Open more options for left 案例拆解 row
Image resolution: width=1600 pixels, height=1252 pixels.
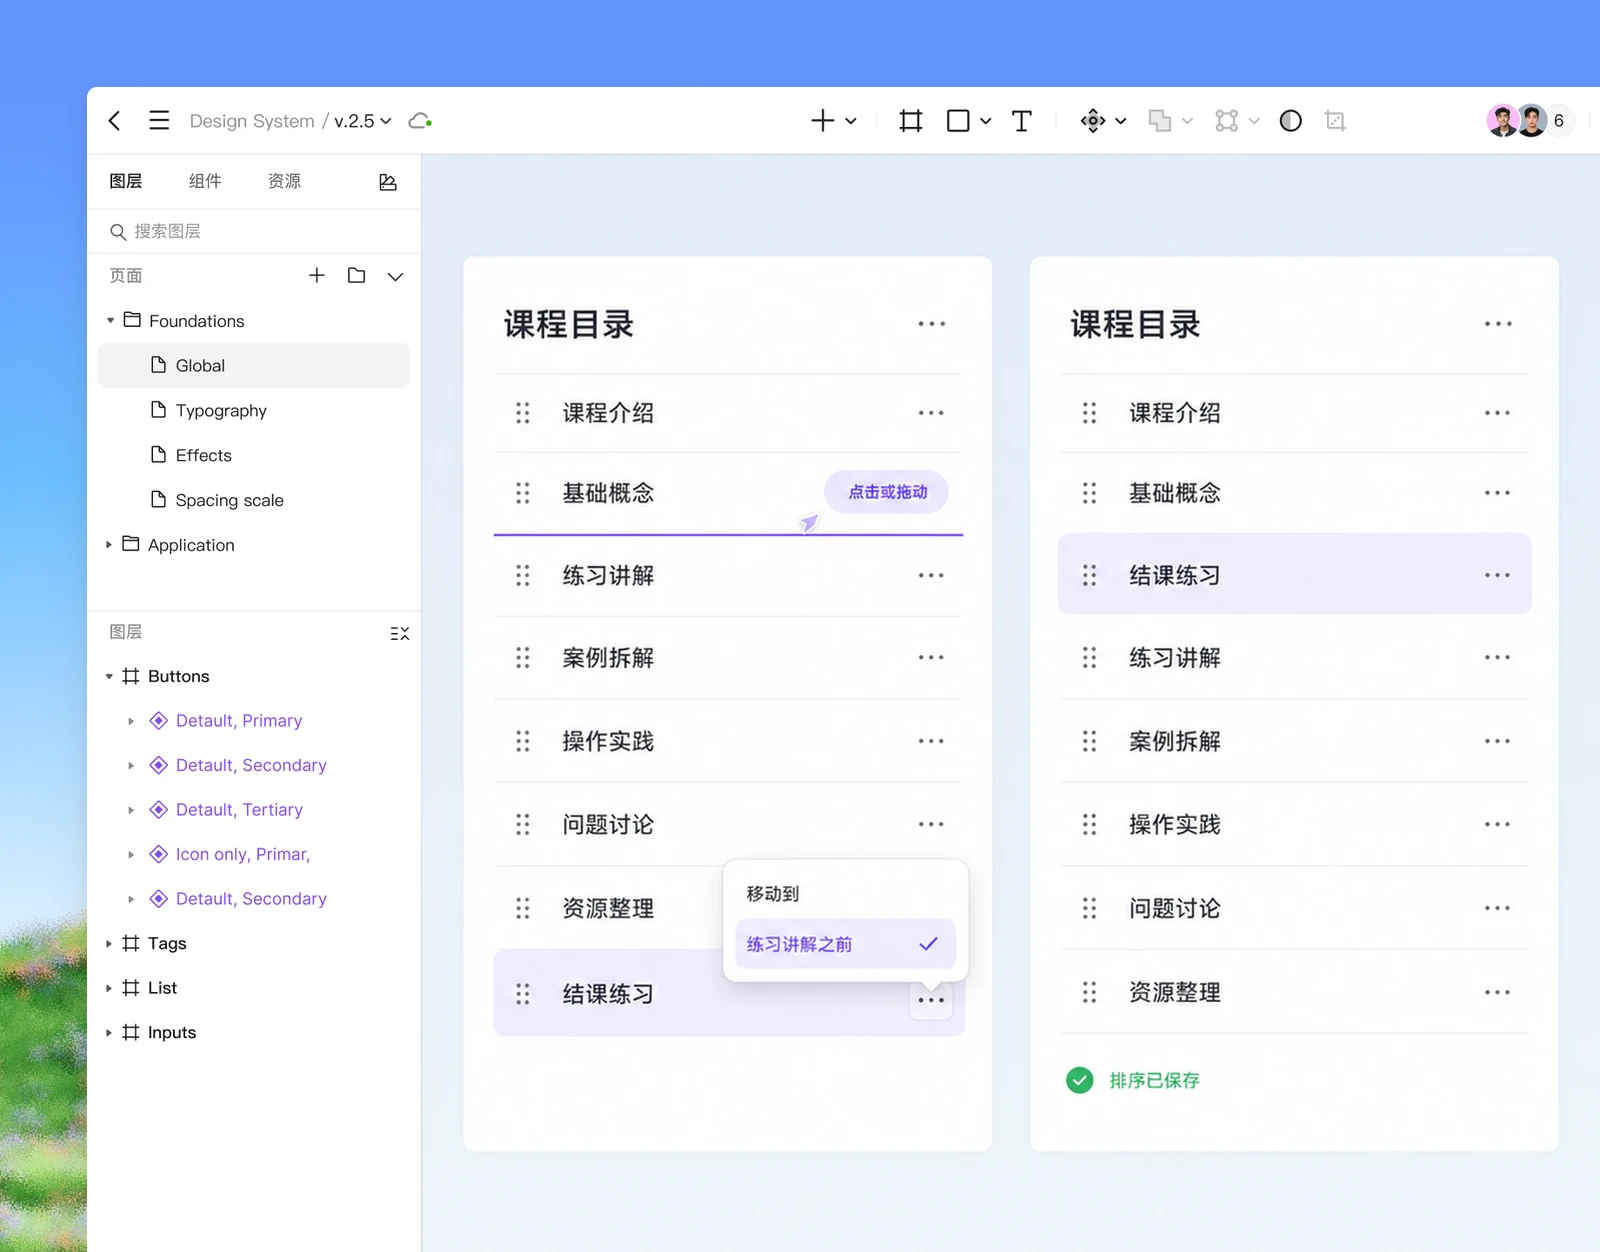tap(931, 658)
